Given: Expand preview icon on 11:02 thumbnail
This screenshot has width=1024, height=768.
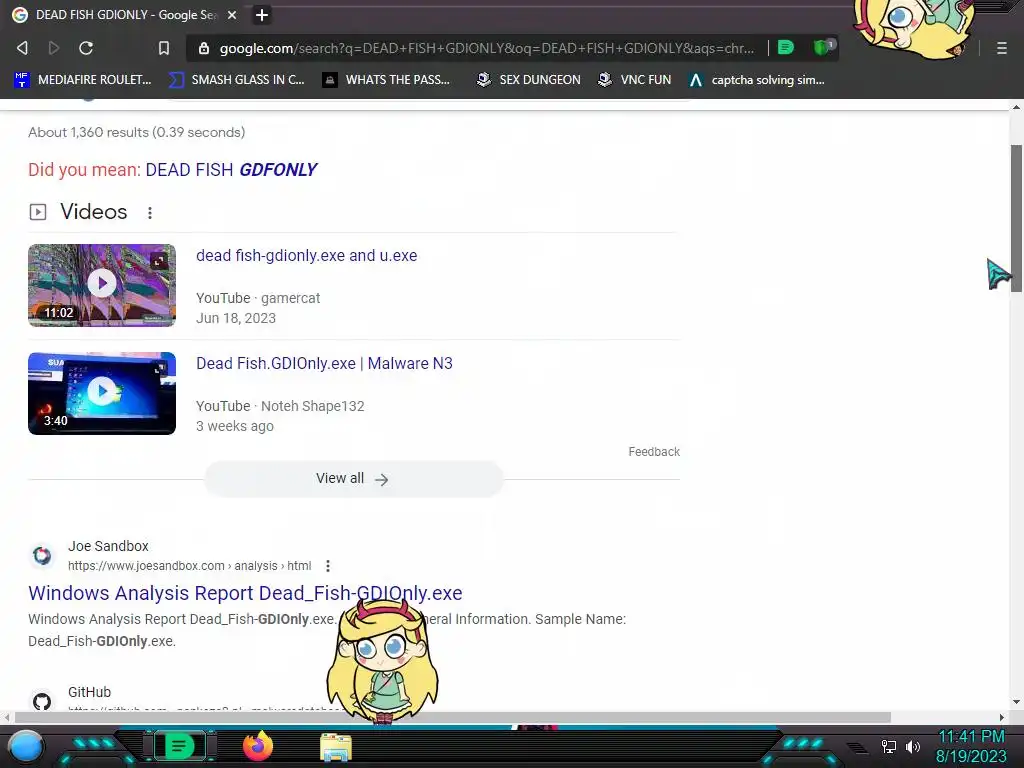Looking at the screenshot, I should [x=159, y=261].
